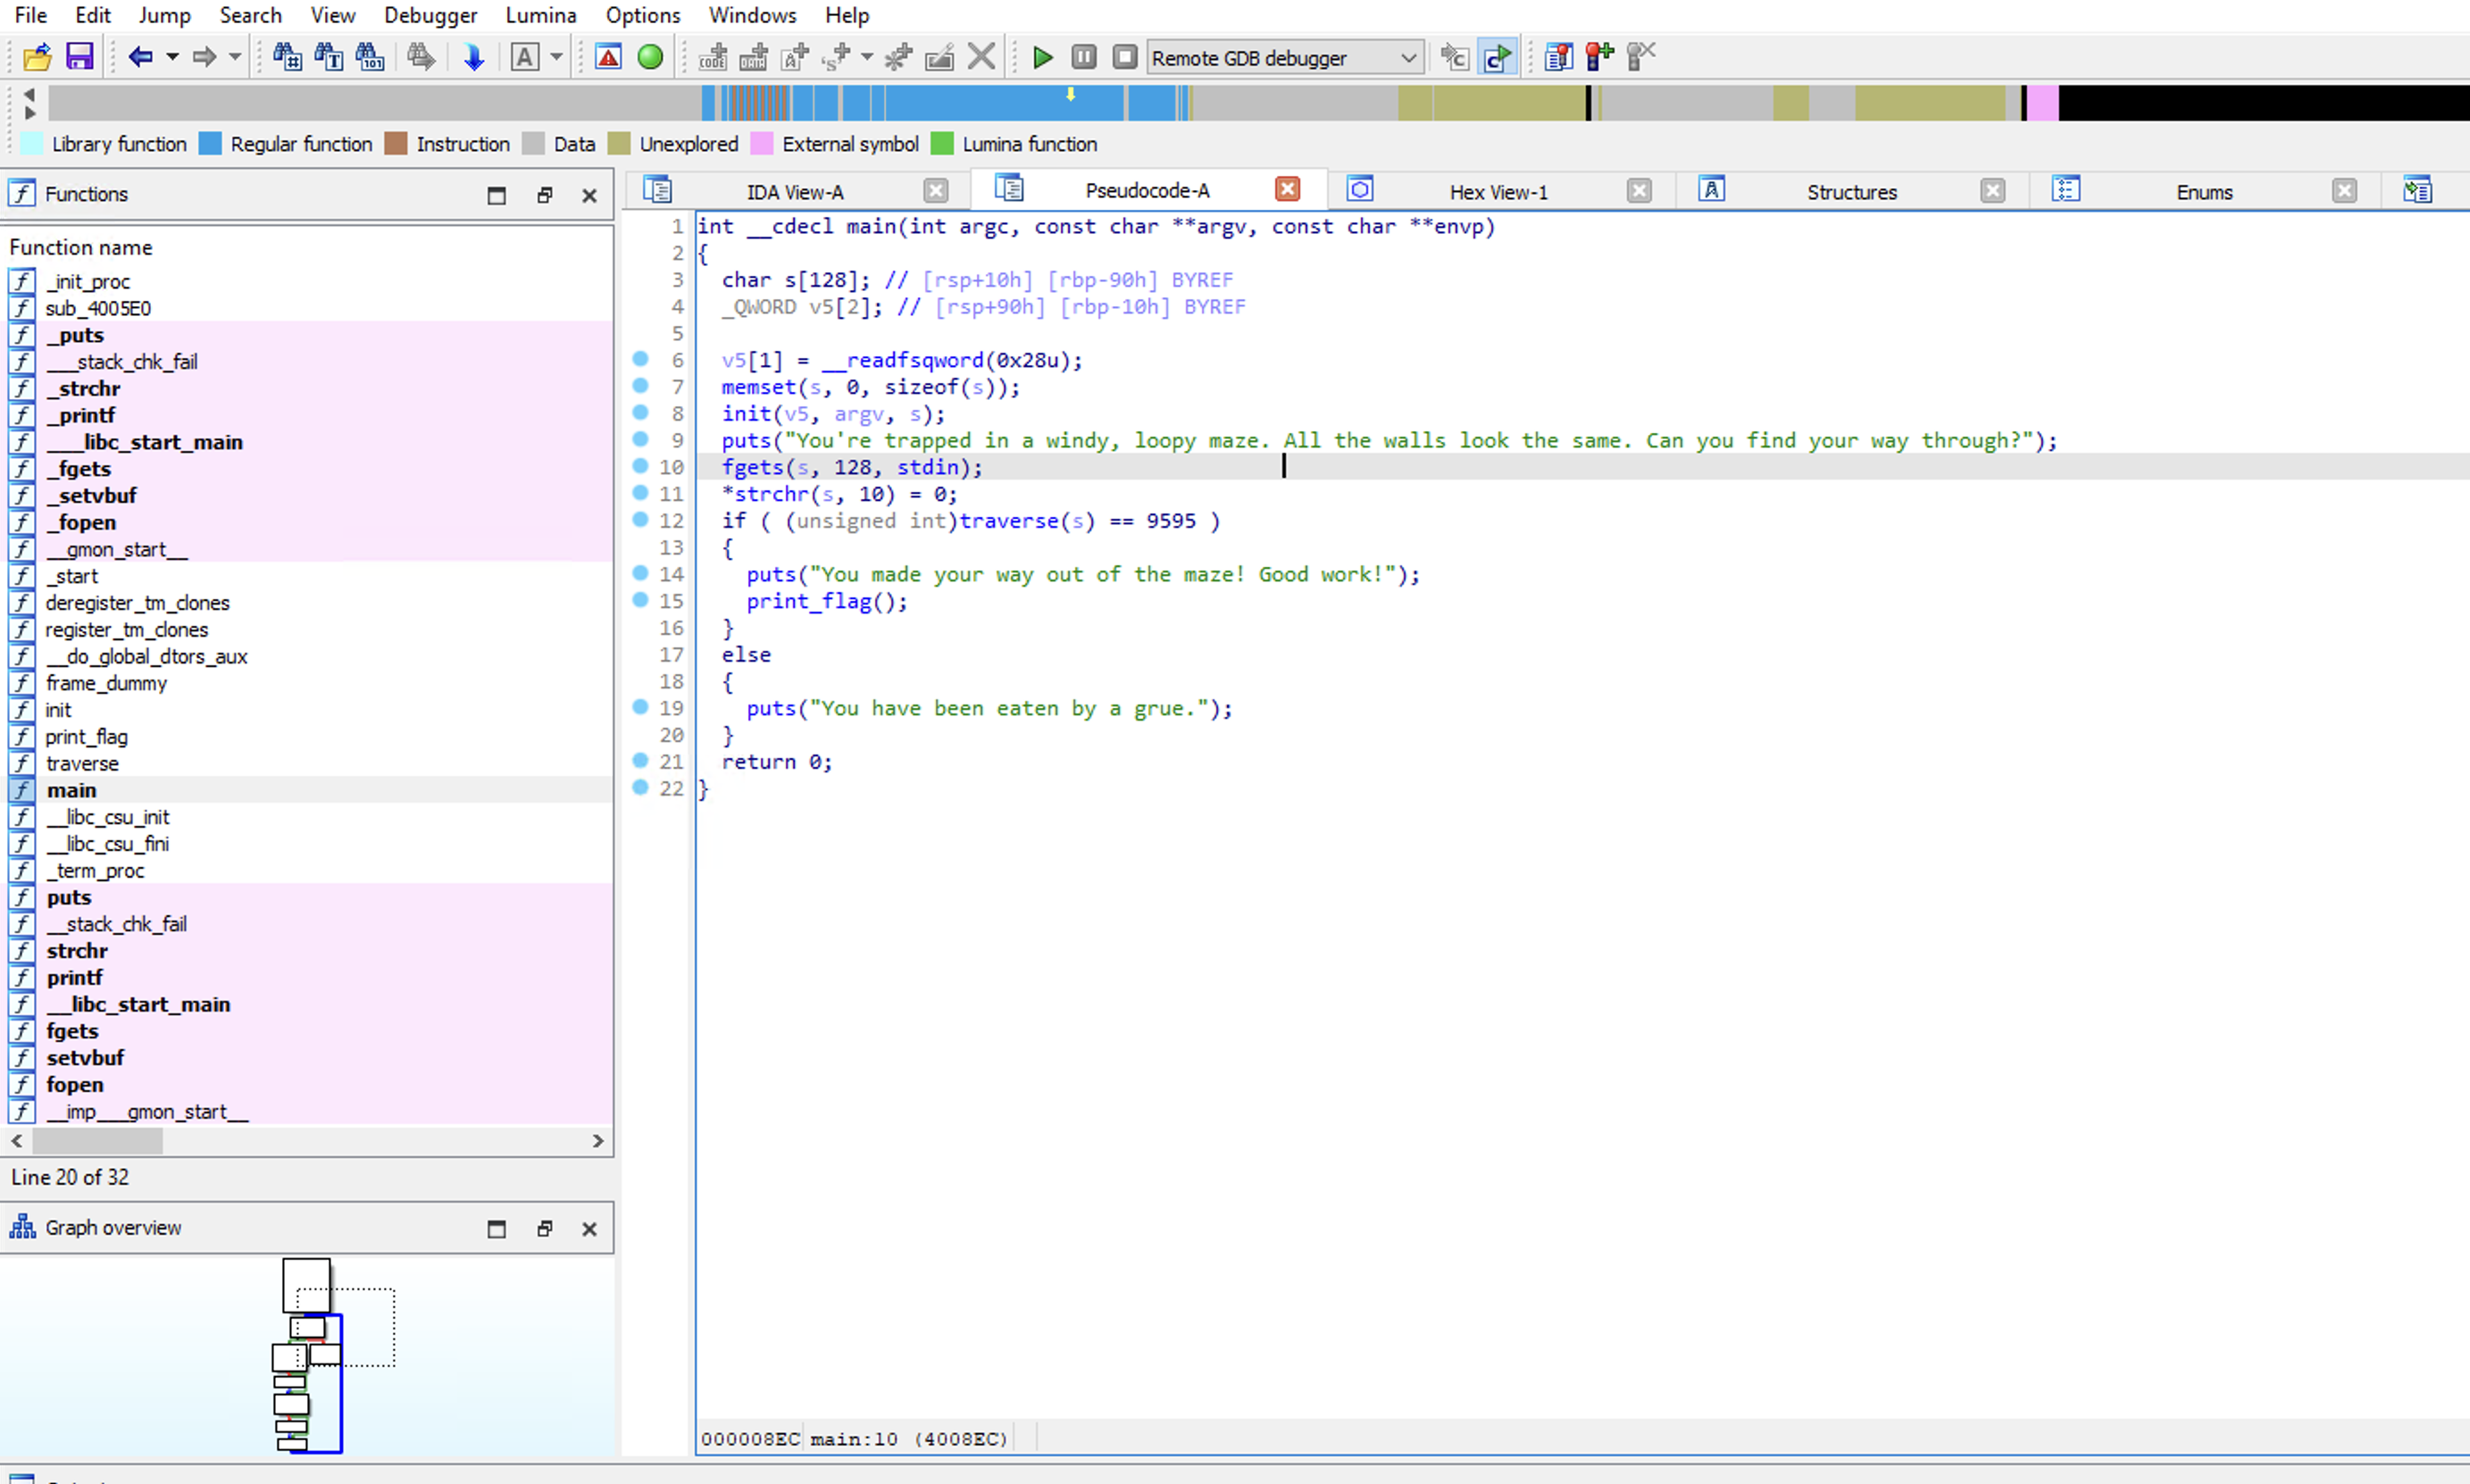Start the process with green play button
Screen dimensions: 2470x1484
(1042, 57)
